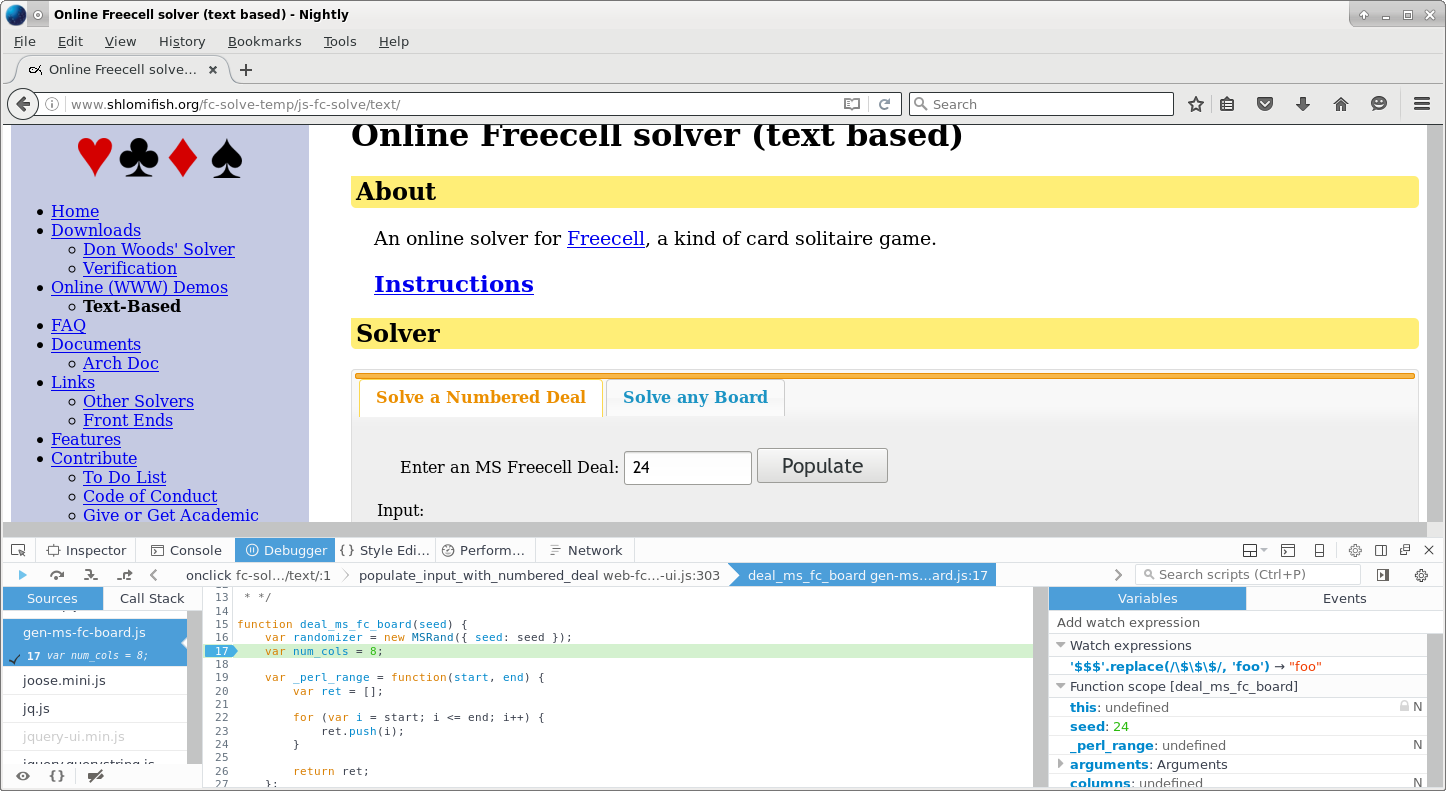The image size is (1446, 791).
Task: Step out of the current function
Action: click(x=124, y=575)
